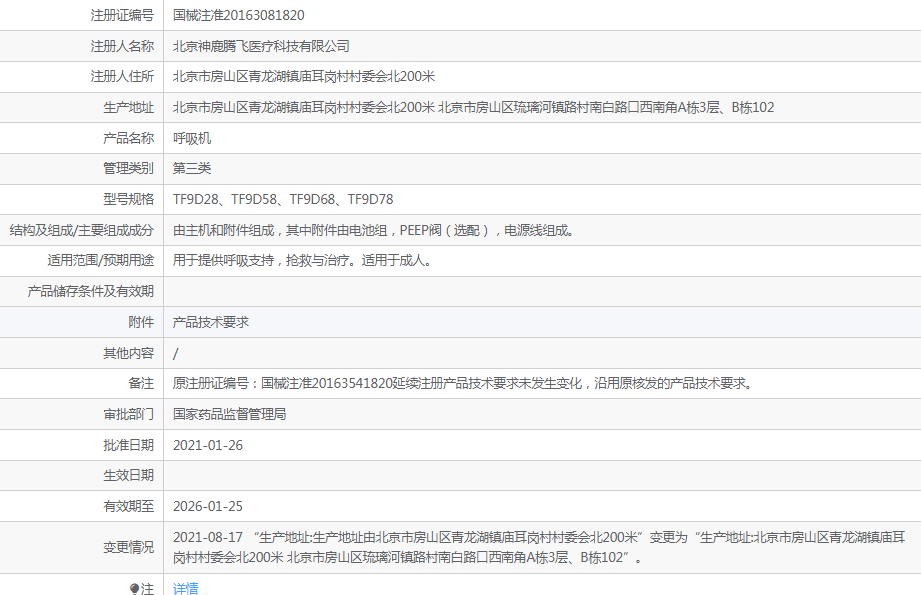Click the 注册人名称 label
Image resolution: width=921 pixels, height=595 pixels.
coord(122,46)
